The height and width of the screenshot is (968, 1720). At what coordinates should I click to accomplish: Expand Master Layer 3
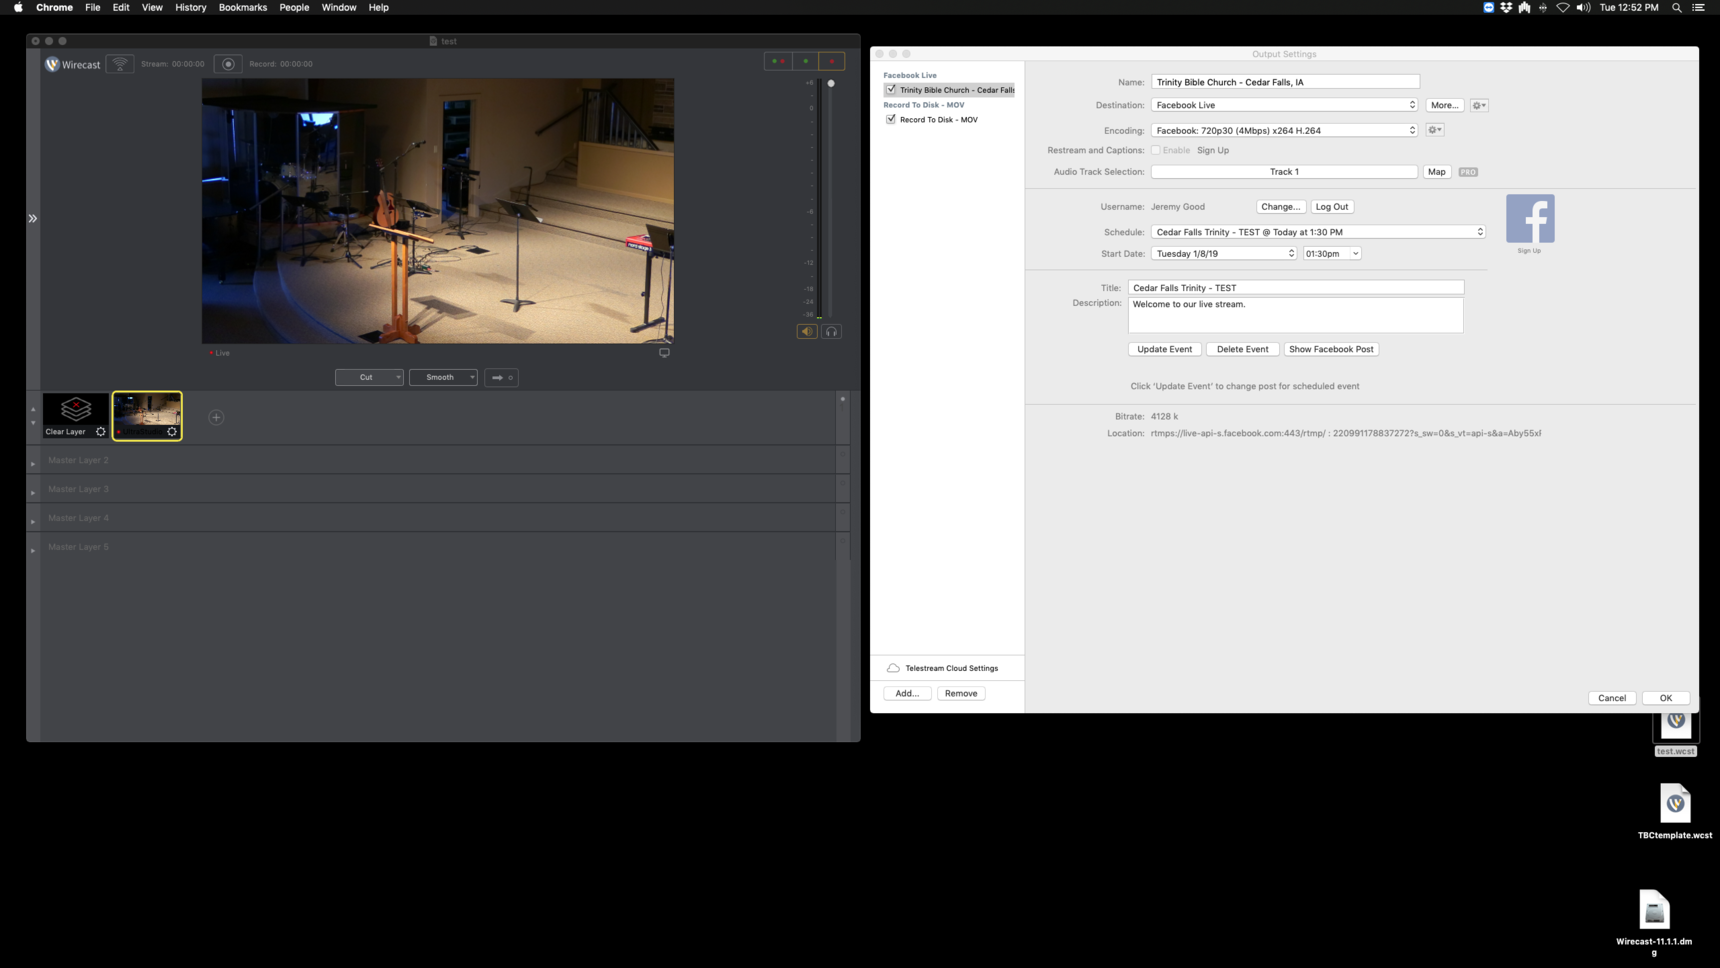[33, 492]
